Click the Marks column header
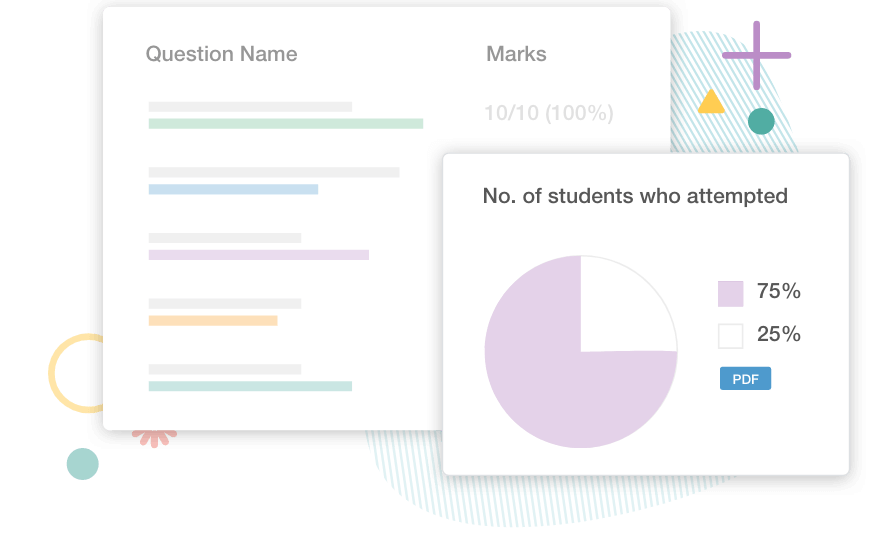Viewport: 871px width, 534px height. pyautogui.click(x=516, y=54)
